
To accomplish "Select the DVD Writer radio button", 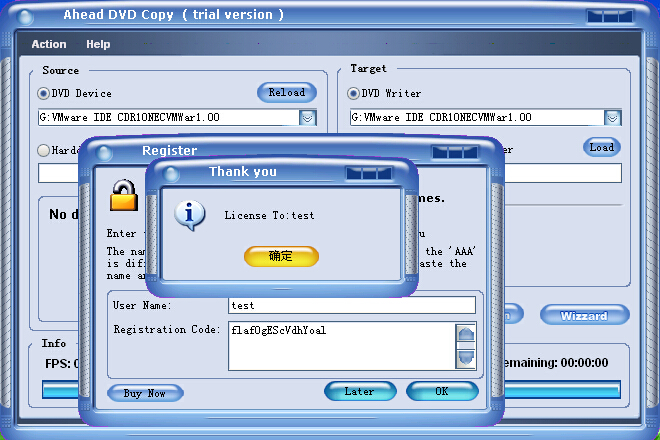I will tap(353, 93).
